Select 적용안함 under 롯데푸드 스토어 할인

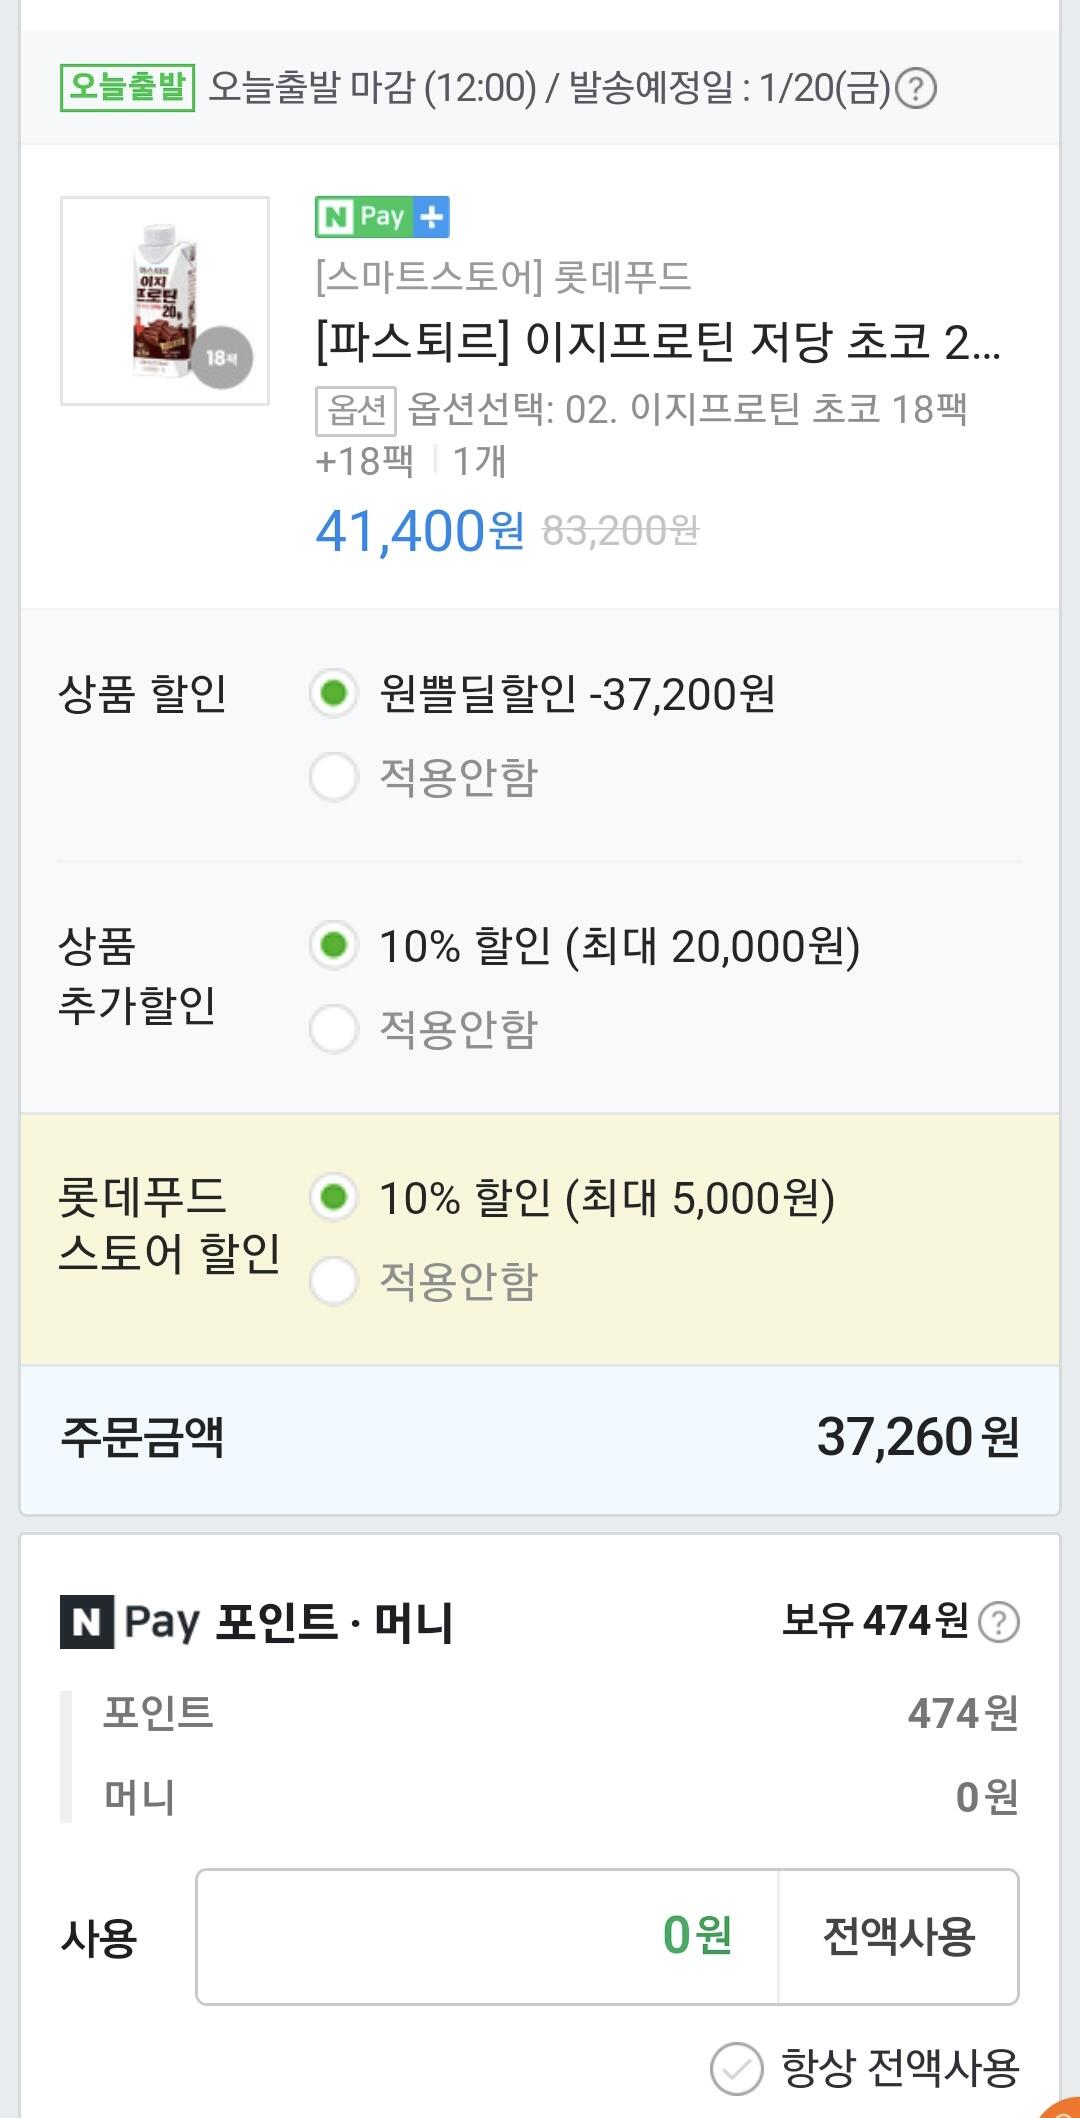(334, 1281)
